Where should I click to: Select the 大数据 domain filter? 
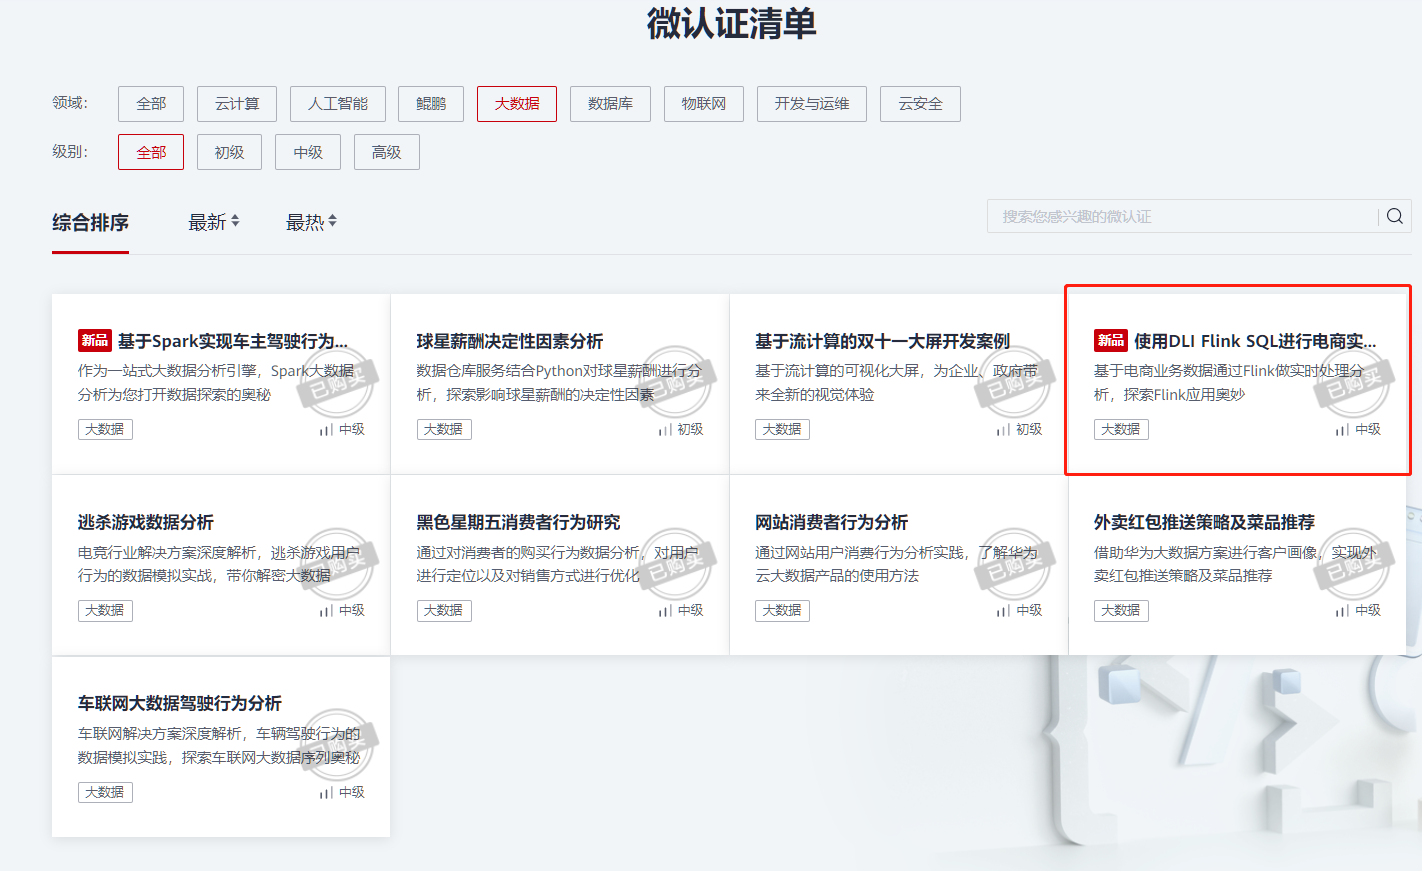pos(517,104)
